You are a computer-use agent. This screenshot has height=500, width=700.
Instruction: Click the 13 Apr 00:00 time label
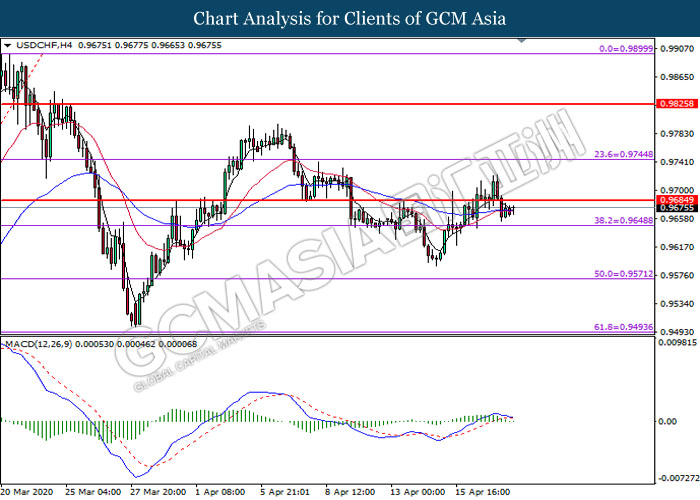point(417,492)
